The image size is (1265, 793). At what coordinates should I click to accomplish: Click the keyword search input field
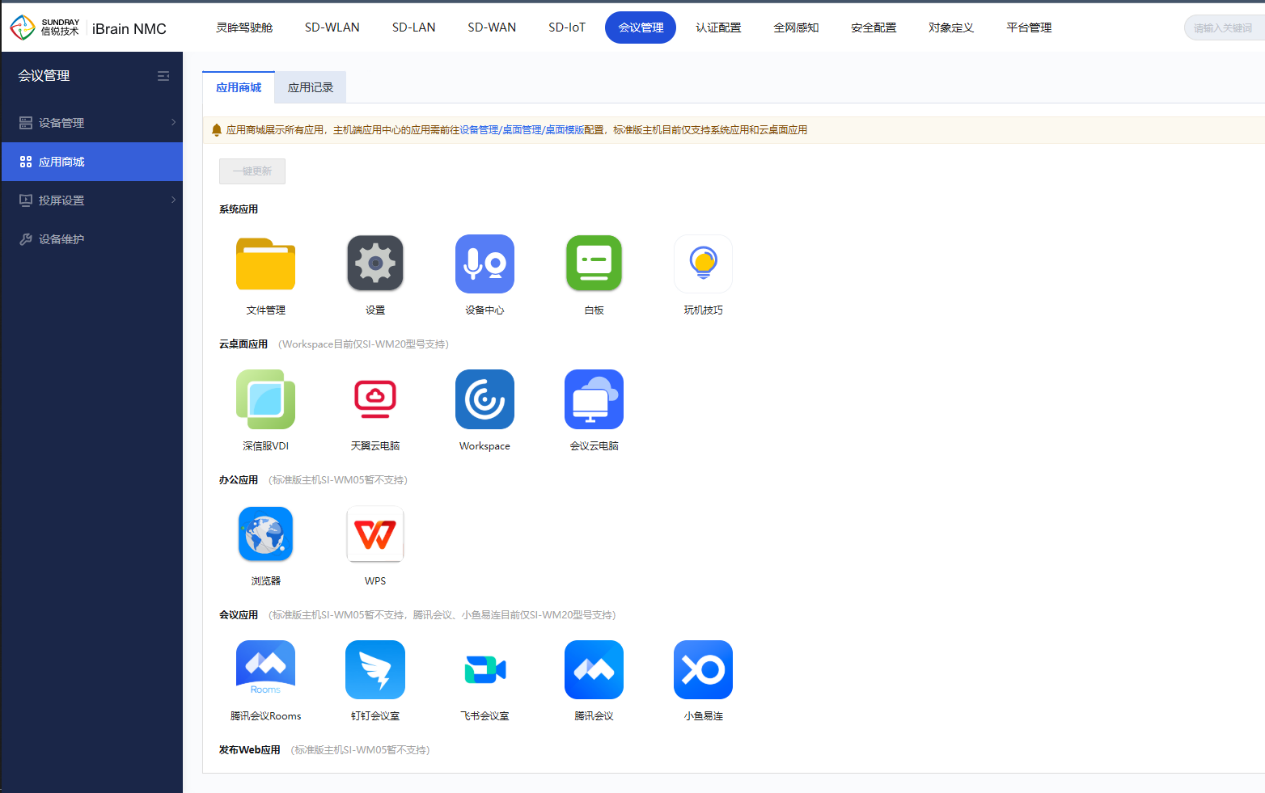tap(1224, 28)
